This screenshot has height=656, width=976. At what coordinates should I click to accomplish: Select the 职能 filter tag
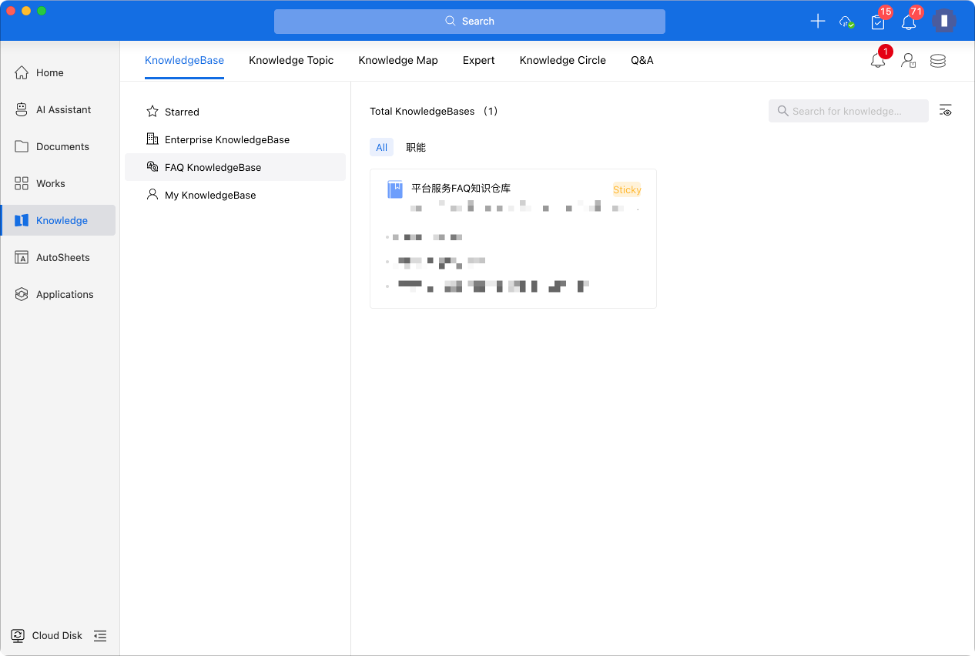click(415, 148)
